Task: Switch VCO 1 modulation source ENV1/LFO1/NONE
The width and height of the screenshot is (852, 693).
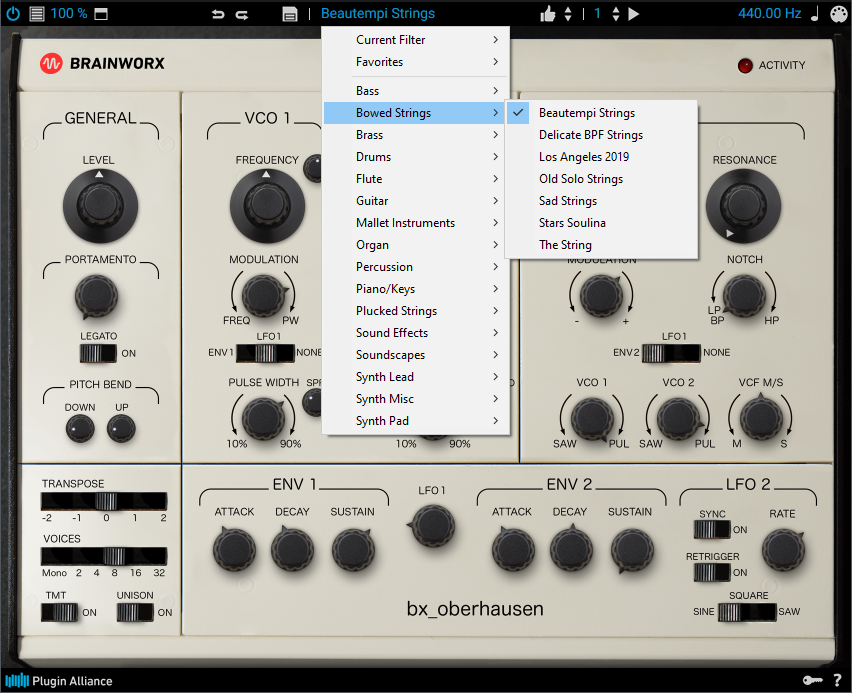Action: pos(265,353)
